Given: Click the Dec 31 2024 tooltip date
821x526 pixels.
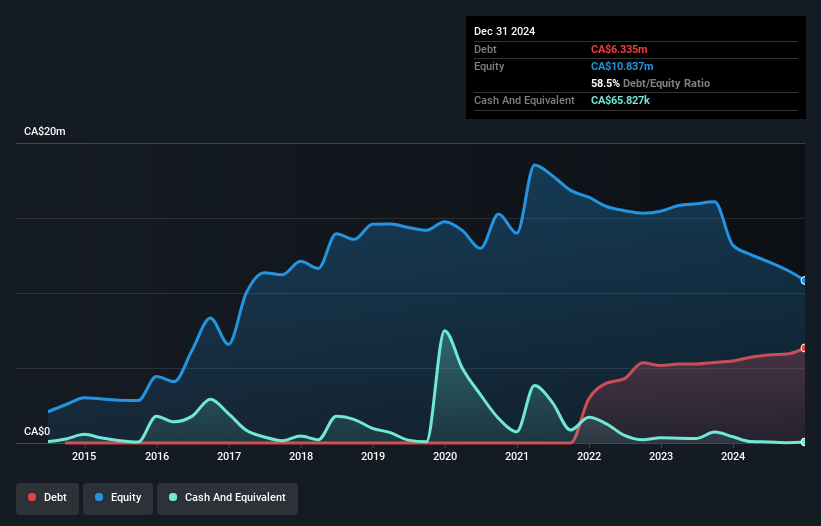Looking at the screenshot, I should click(504, 31).
